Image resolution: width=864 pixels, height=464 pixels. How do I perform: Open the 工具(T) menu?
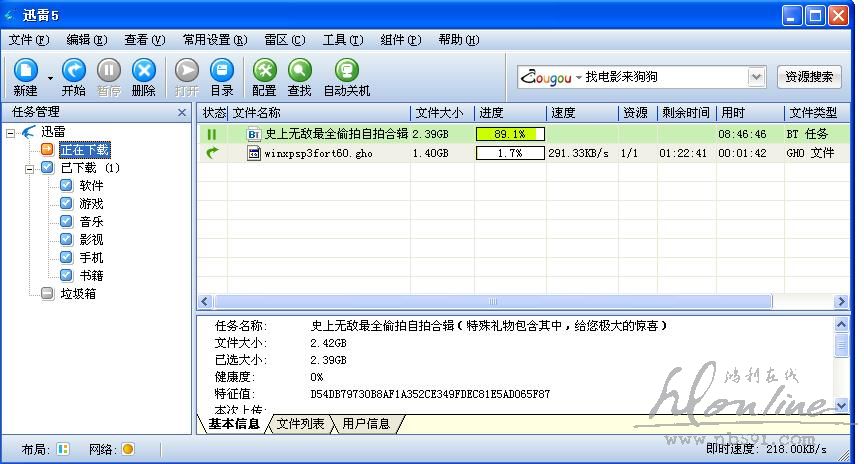343,40
